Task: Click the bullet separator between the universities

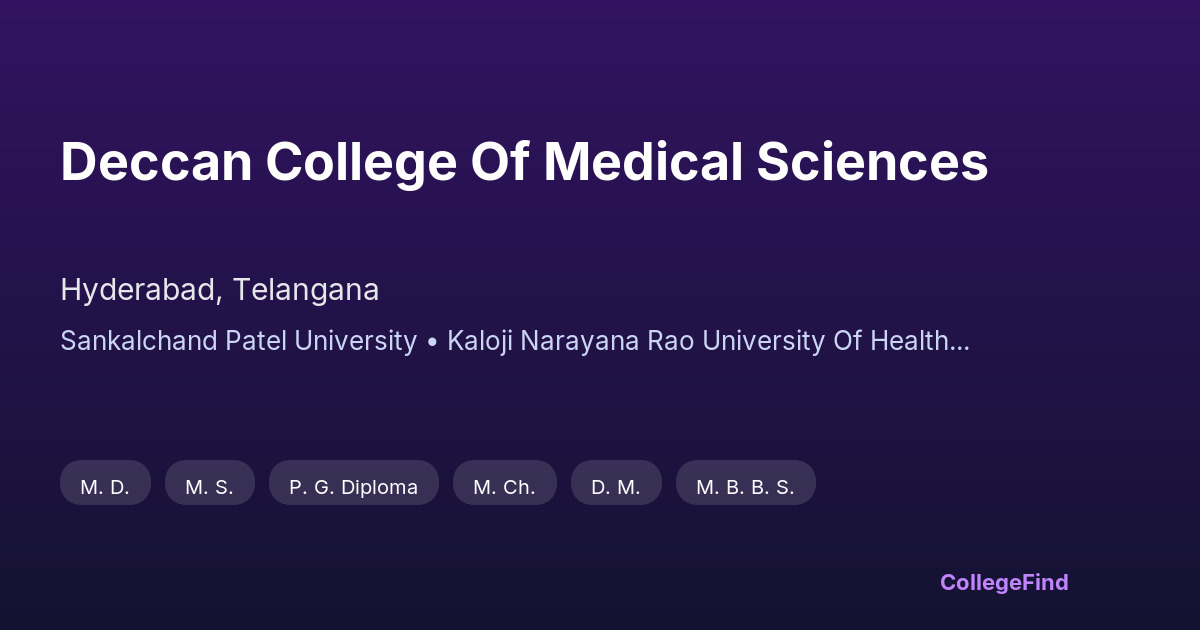Action: pyautogui.click(x=432, y=341)
